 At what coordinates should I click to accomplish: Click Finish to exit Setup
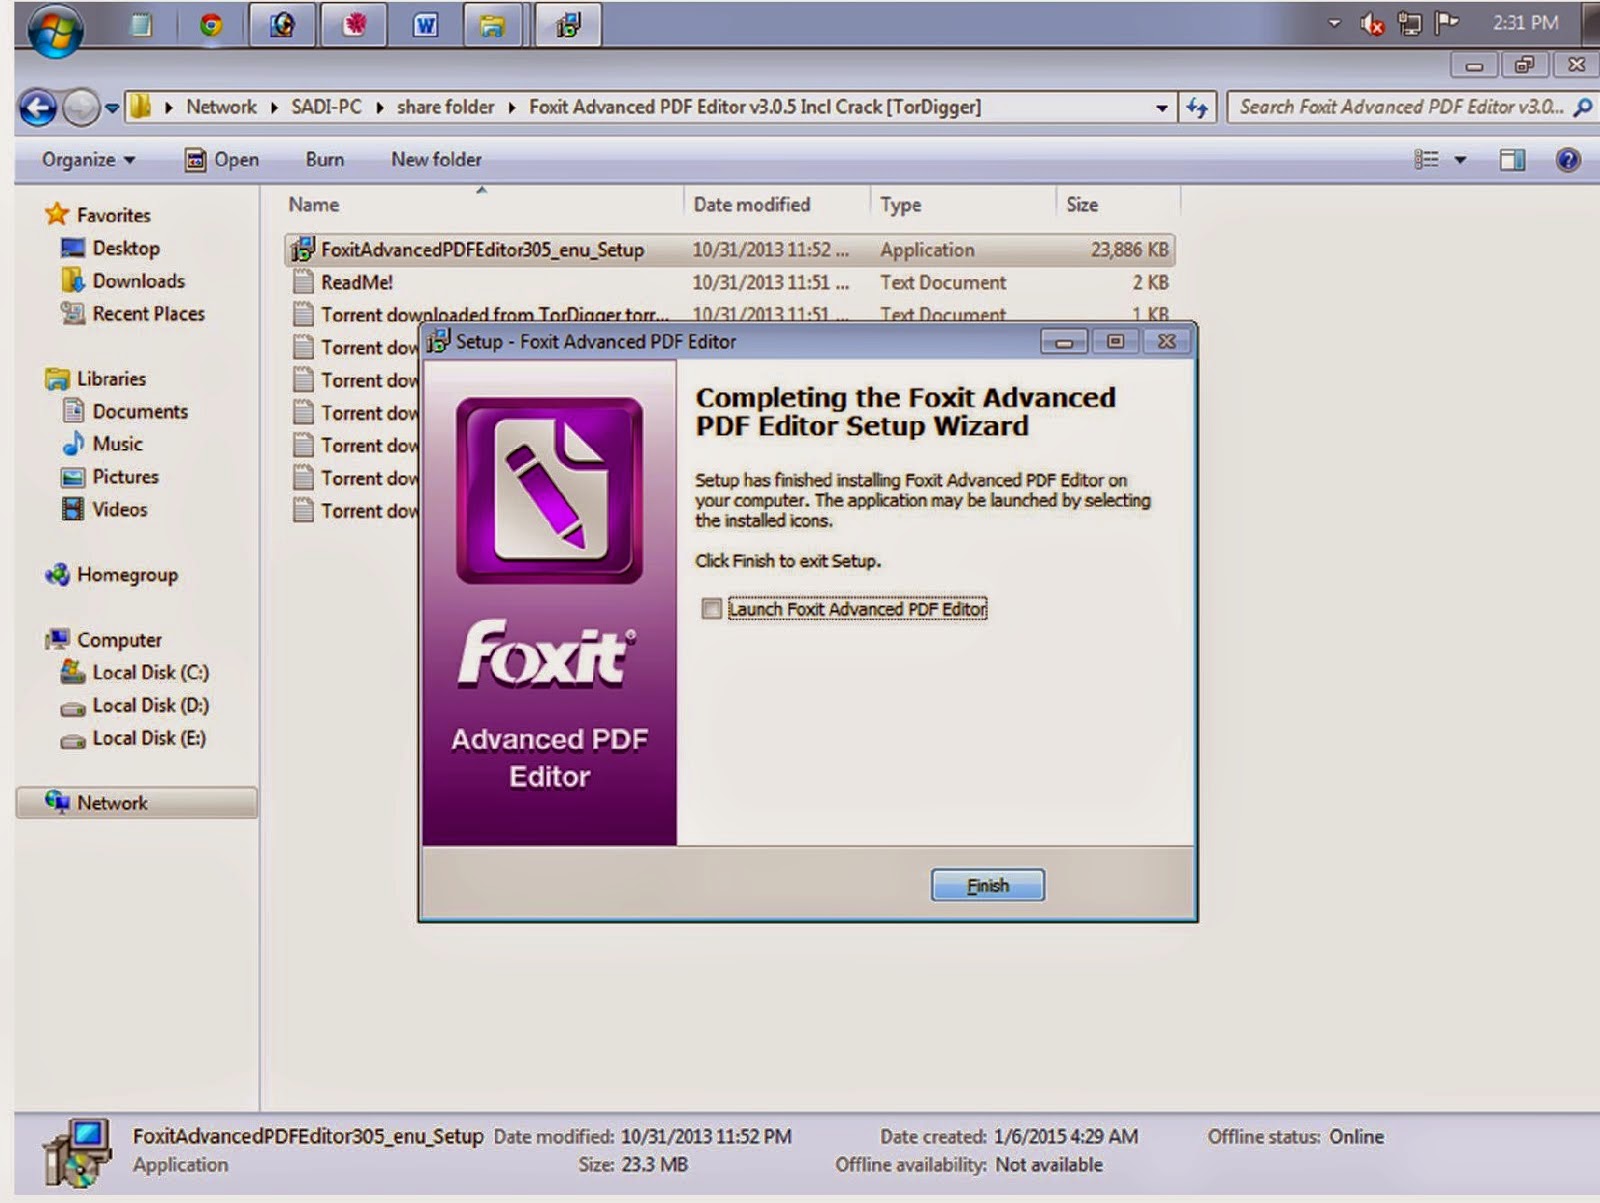click(x=988, y=886)
